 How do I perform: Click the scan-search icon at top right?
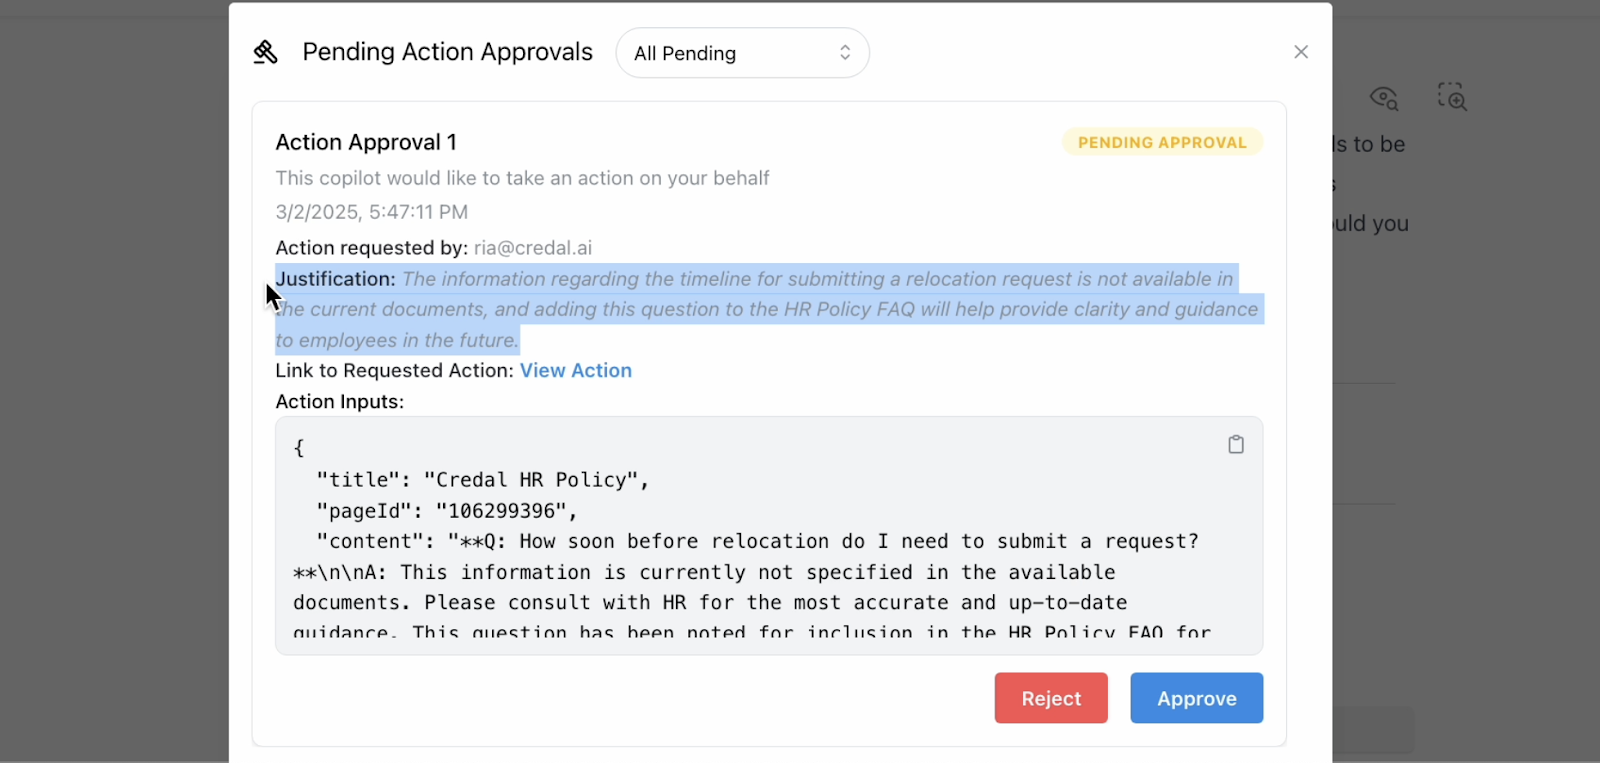[1452, 97]
